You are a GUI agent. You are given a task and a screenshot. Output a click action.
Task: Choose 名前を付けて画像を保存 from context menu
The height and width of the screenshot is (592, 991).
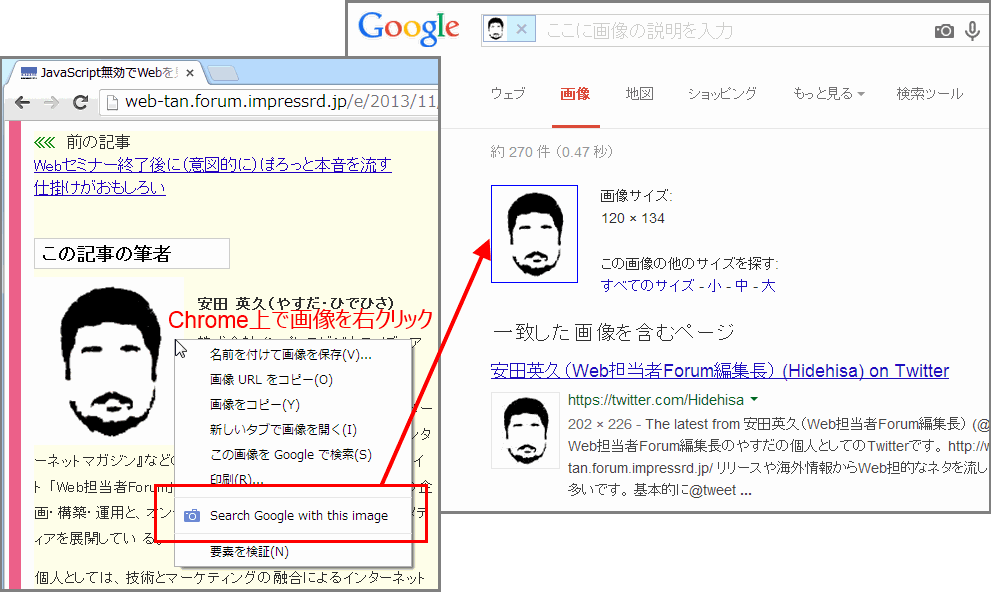click(290, 355)
